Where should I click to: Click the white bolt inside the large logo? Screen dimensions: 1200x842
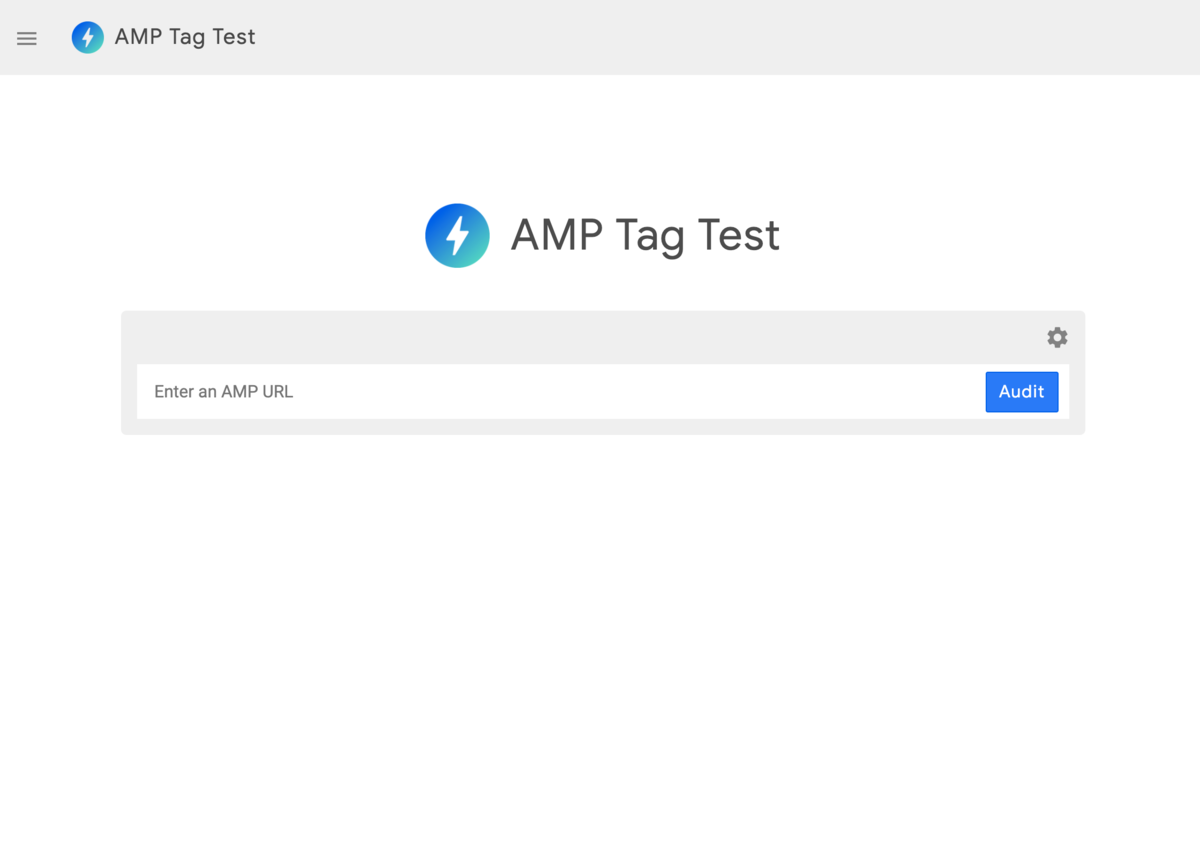click(x=457, y=235)
